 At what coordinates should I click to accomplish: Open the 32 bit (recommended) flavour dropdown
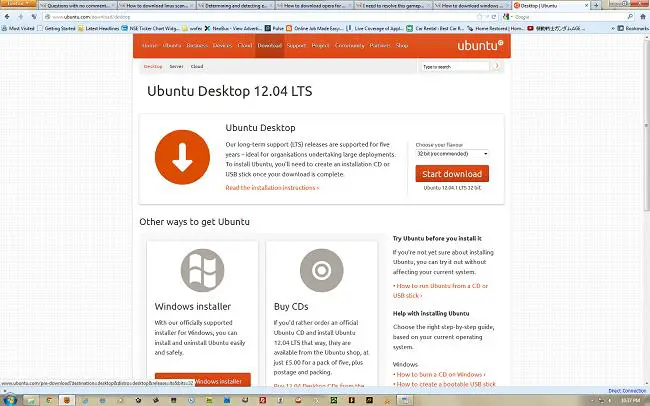pos(452,154)
